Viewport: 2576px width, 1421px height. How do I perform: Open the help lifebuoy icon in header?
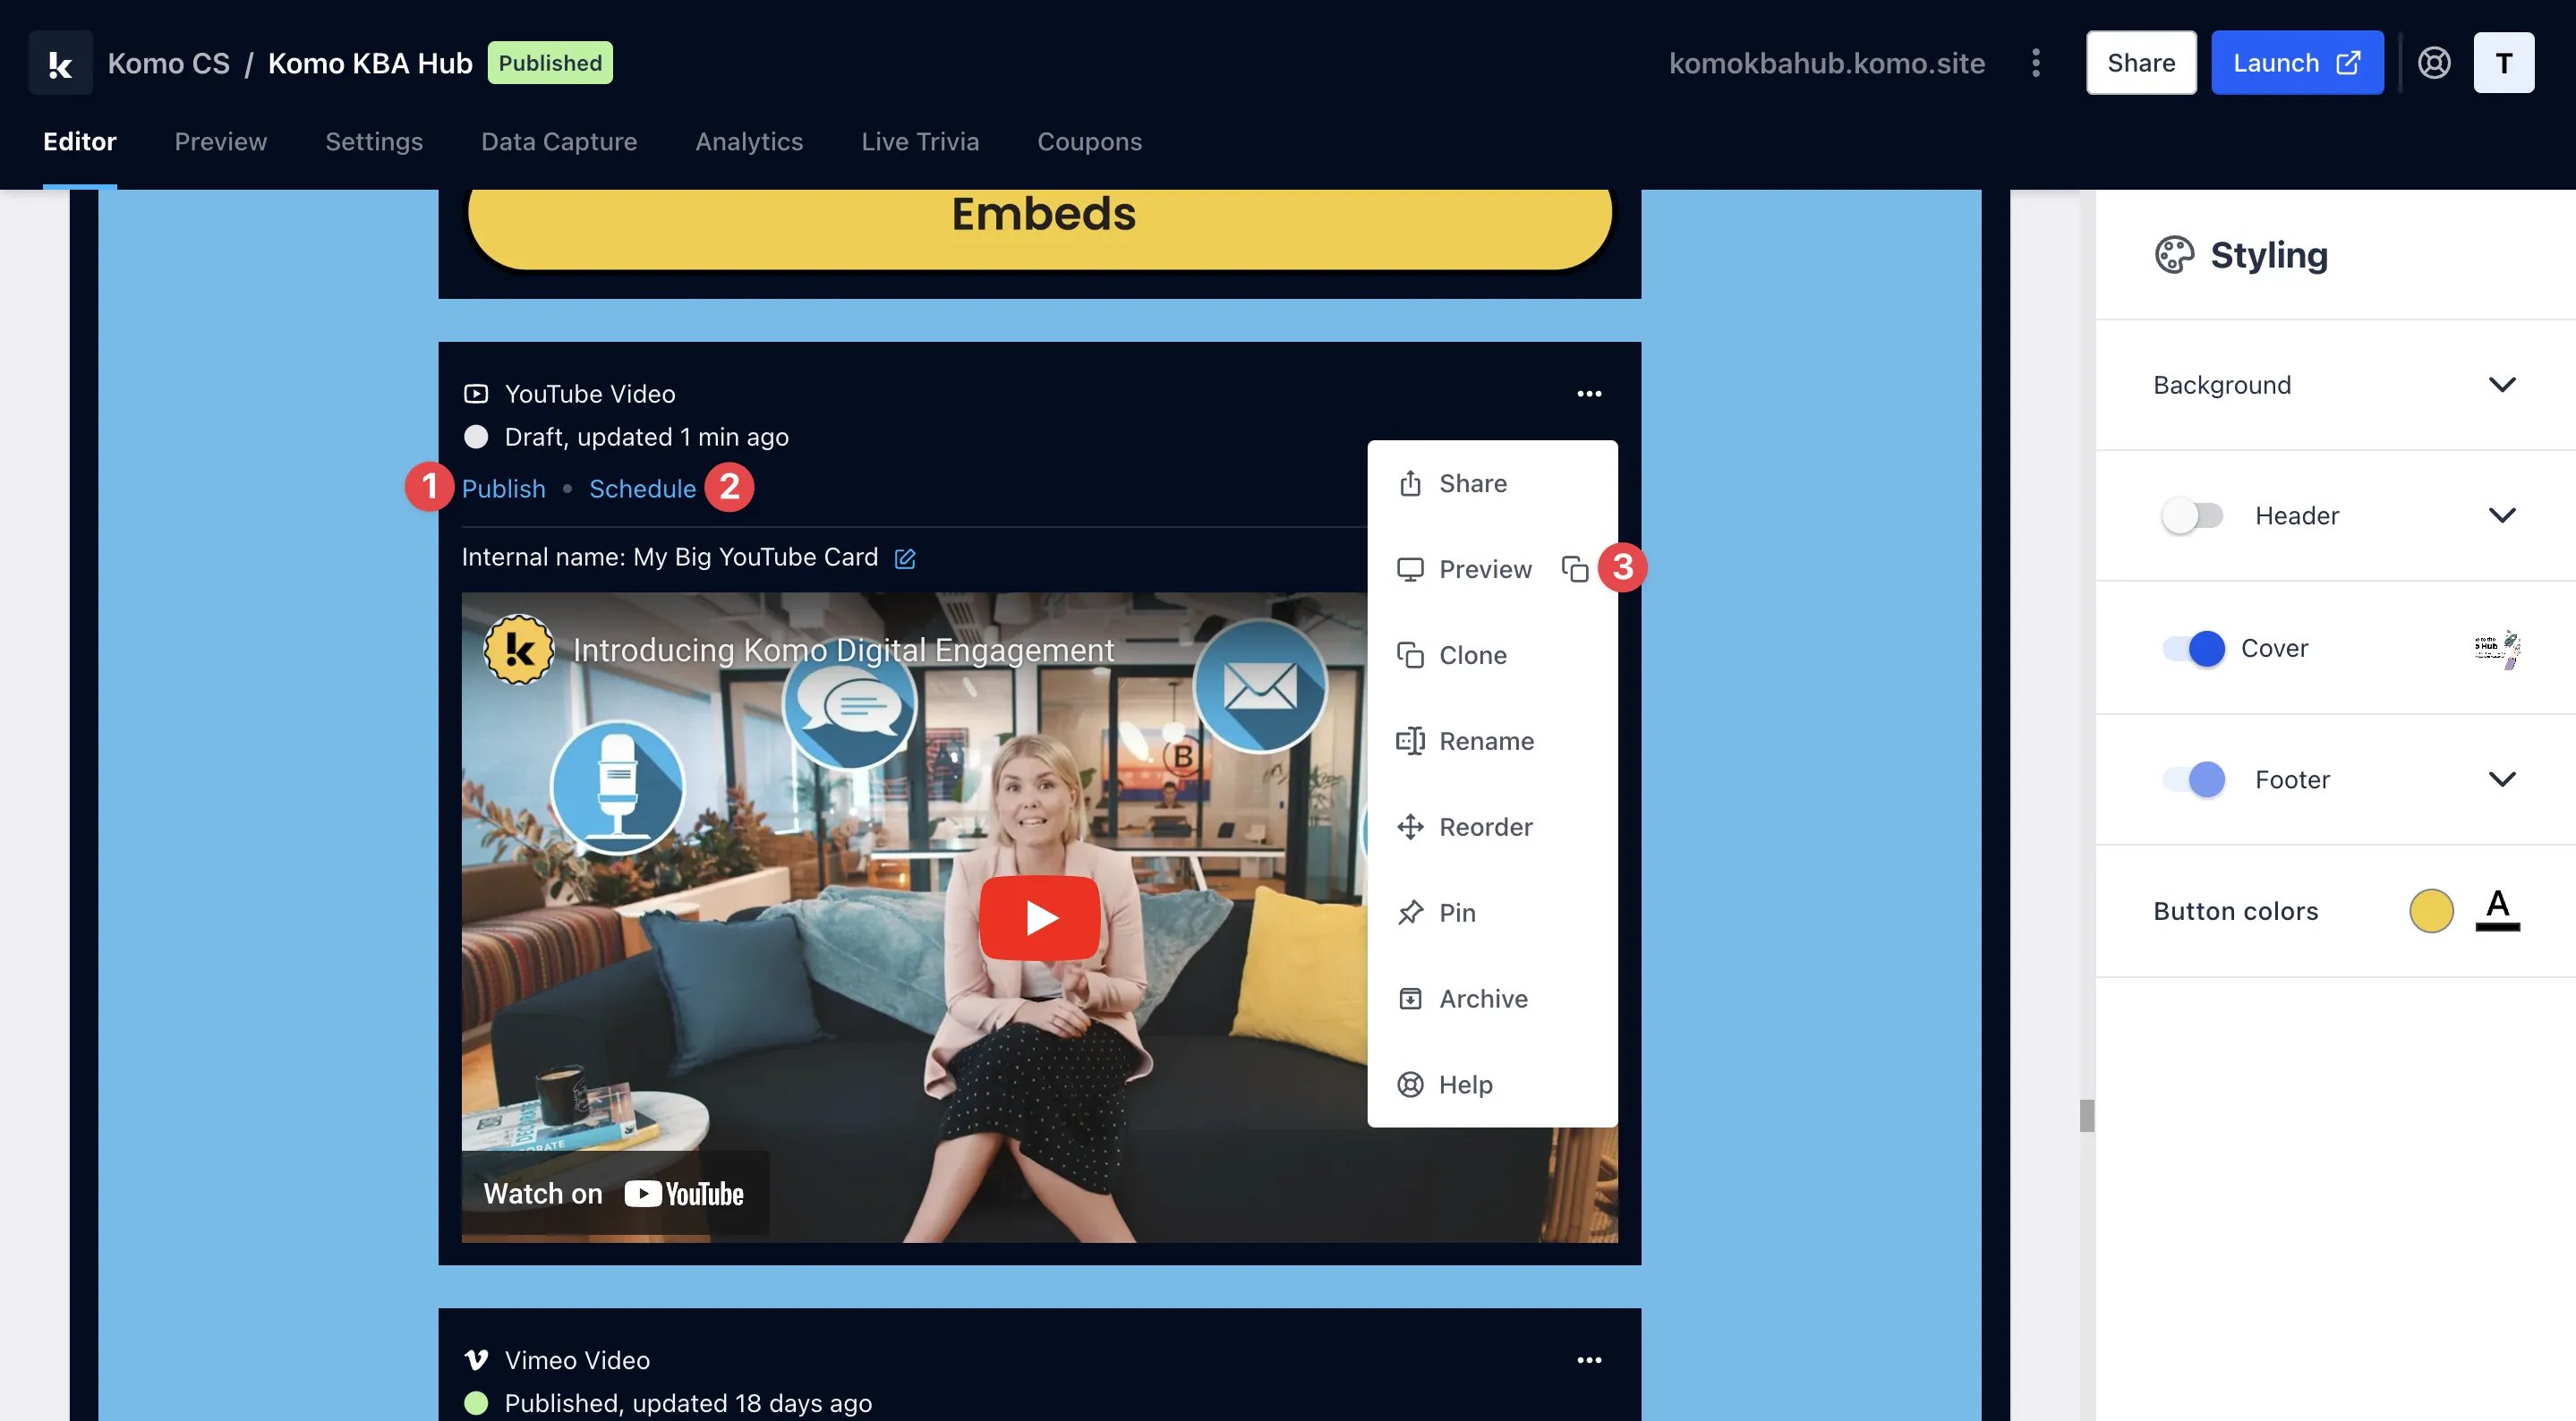tap(2434, 63)
